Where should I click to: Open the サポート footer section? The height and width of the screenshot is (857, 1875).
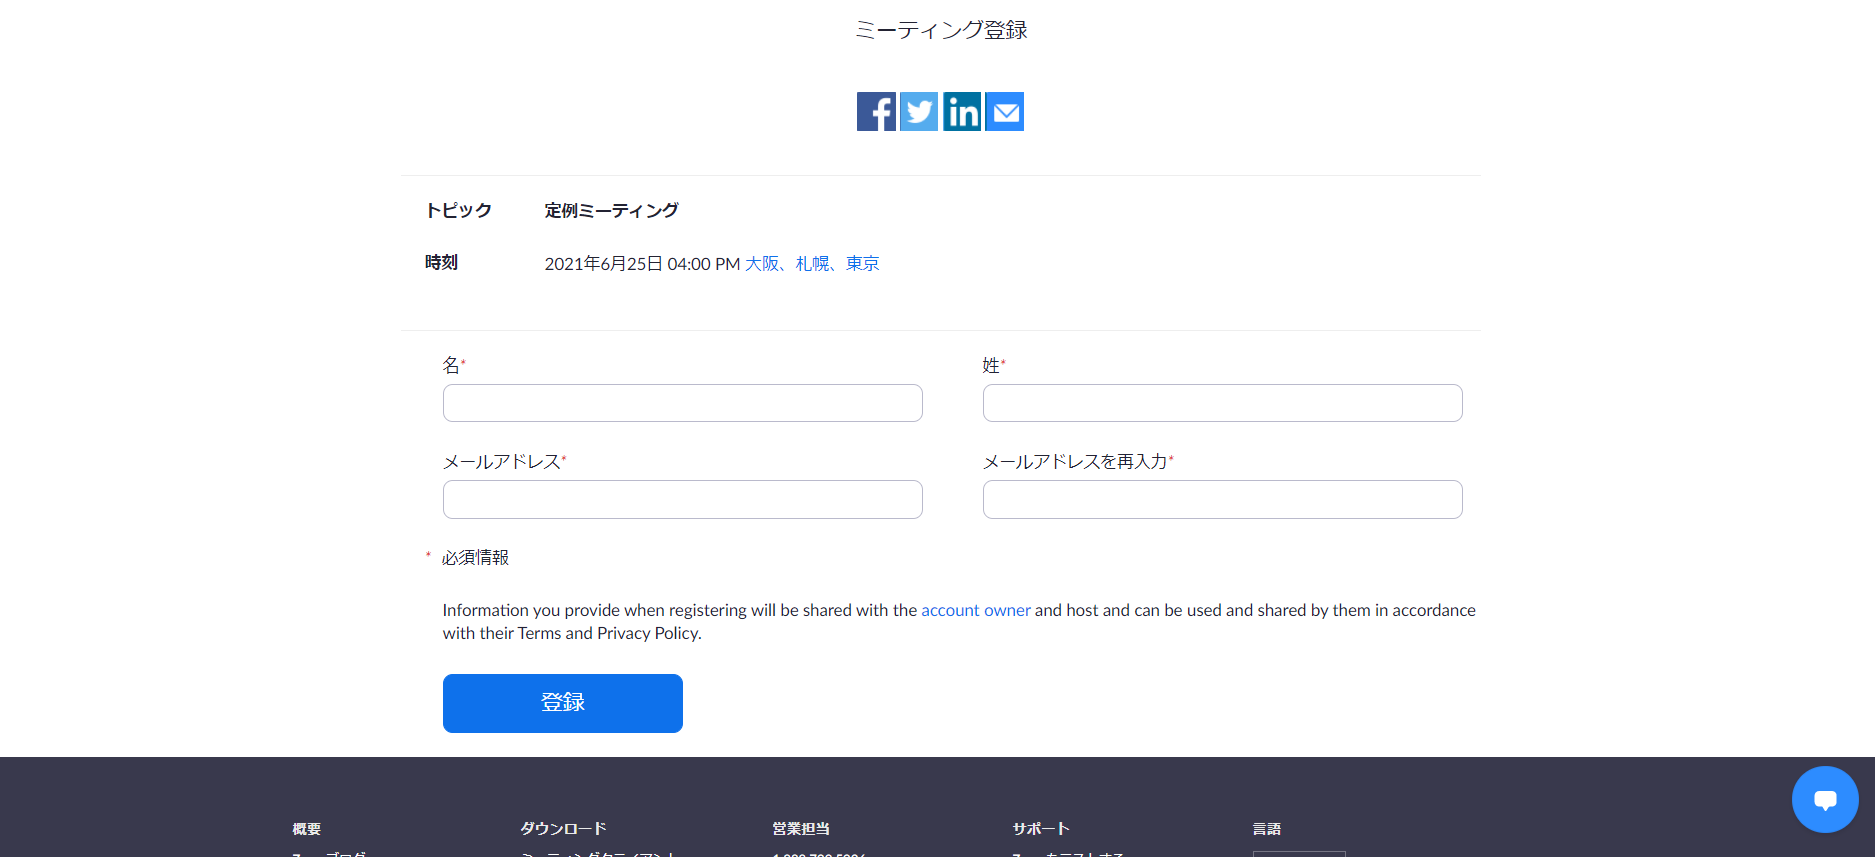[x=1041, y=829]
